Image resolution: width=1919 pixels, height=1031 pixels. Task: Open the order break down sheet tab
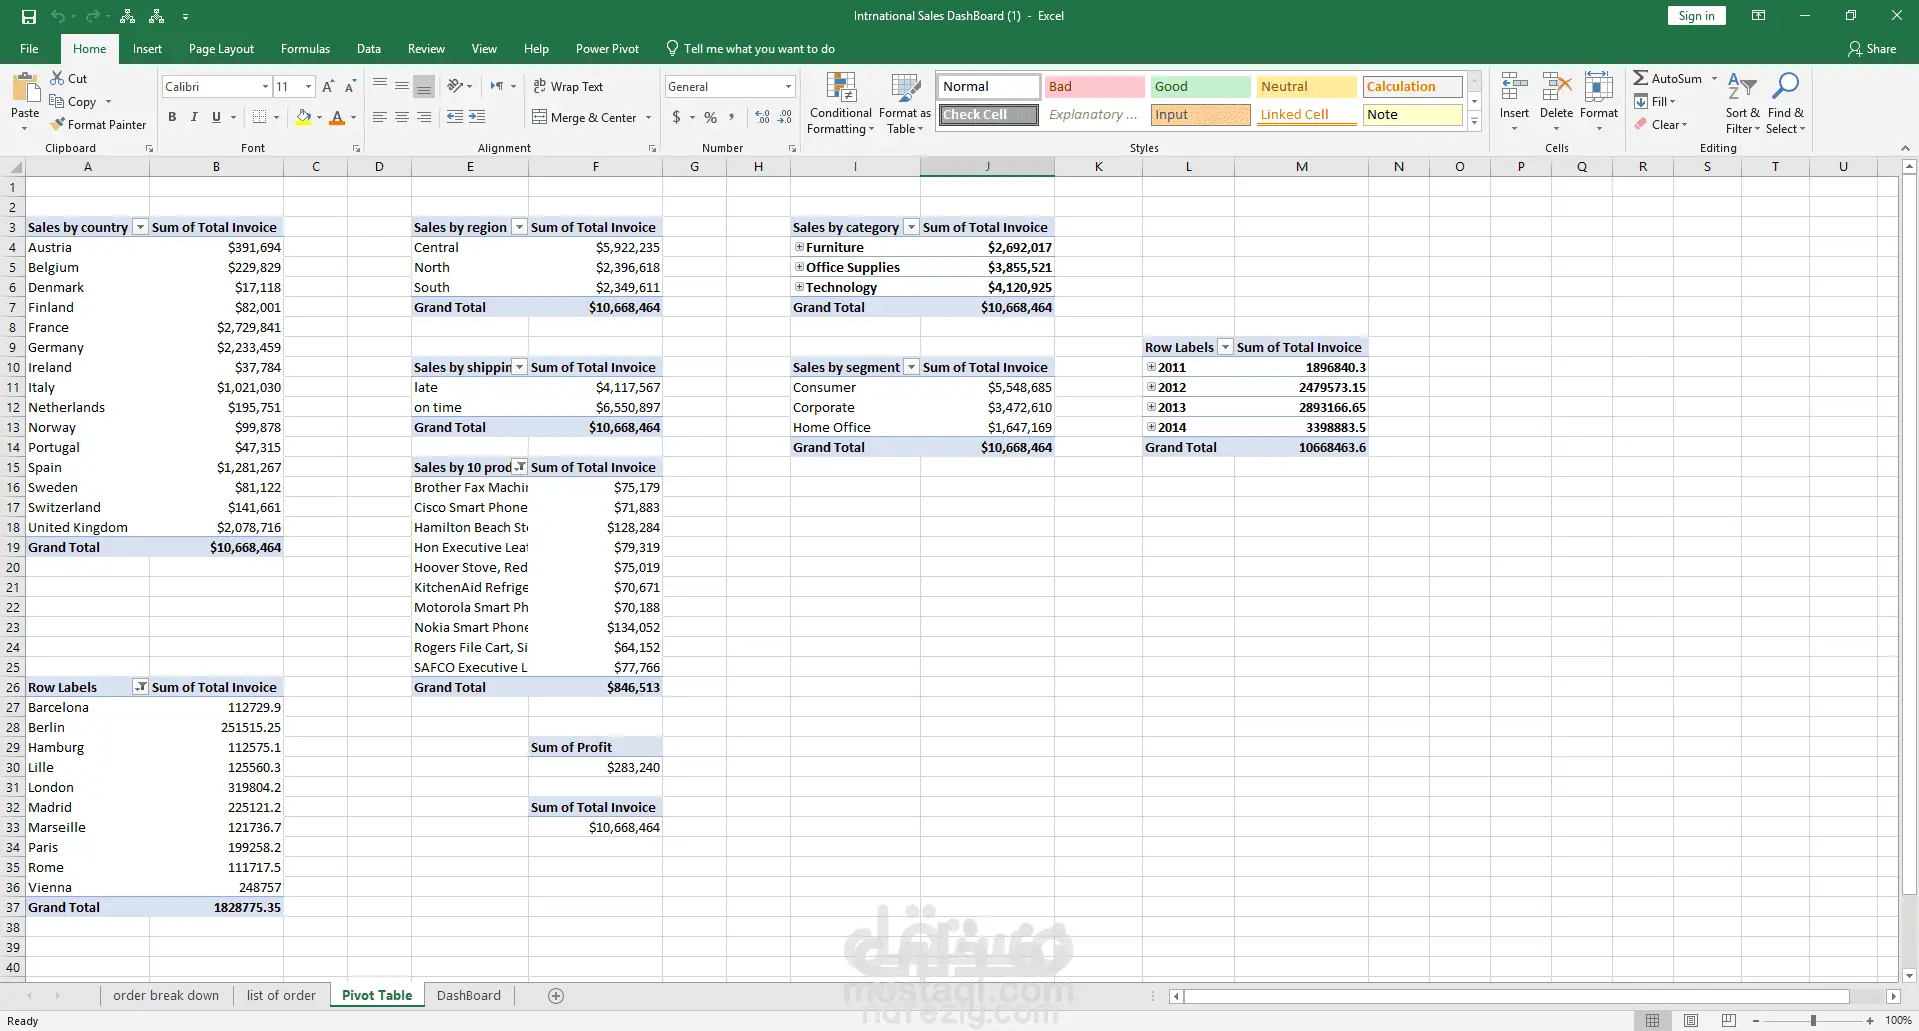(x=166, y=996)
